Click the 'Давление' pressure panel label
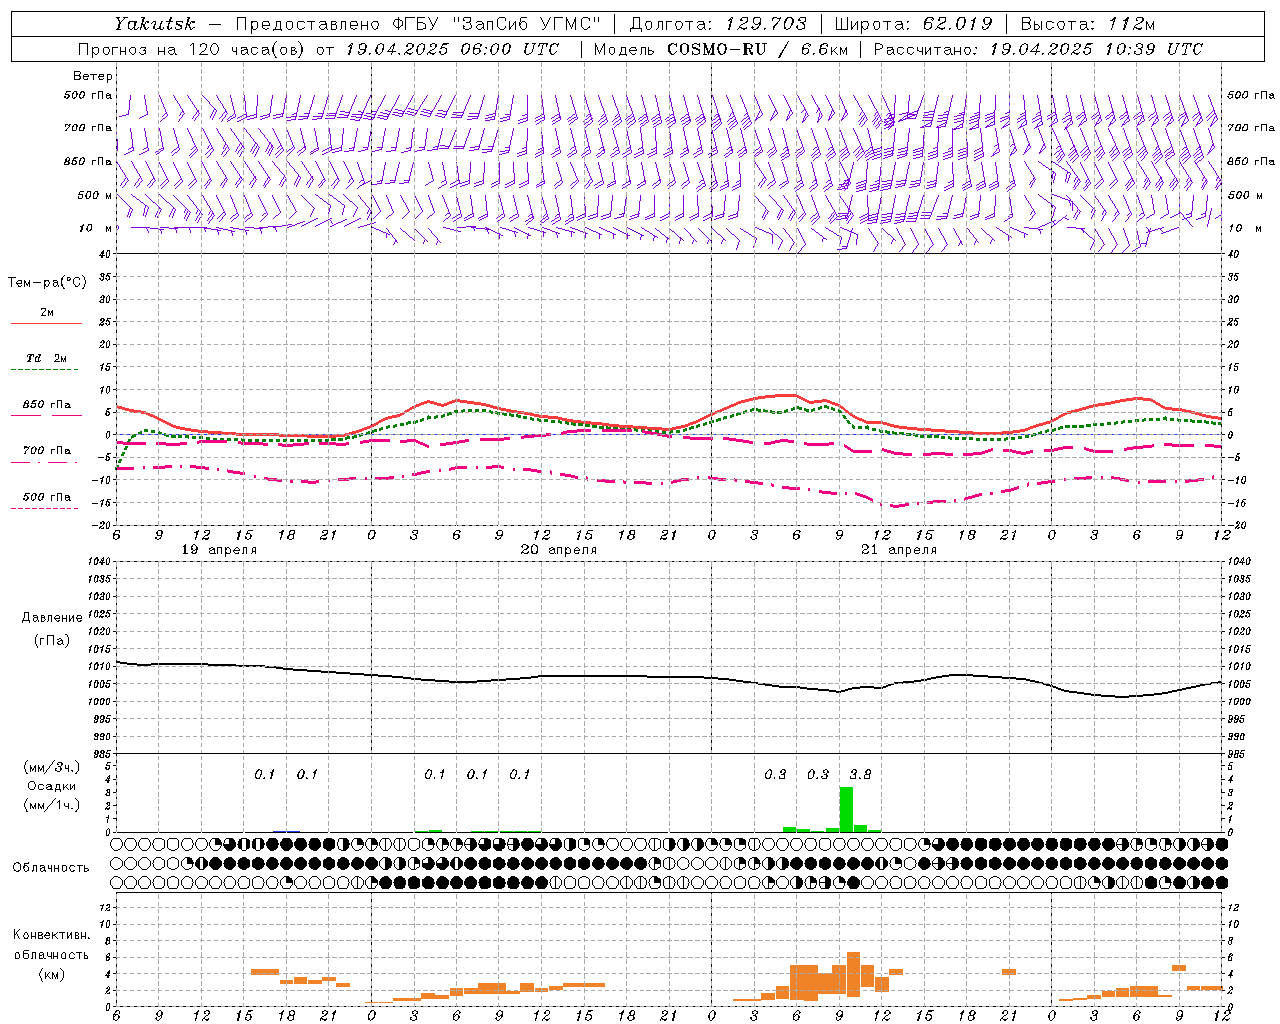 tap(52, 618)
